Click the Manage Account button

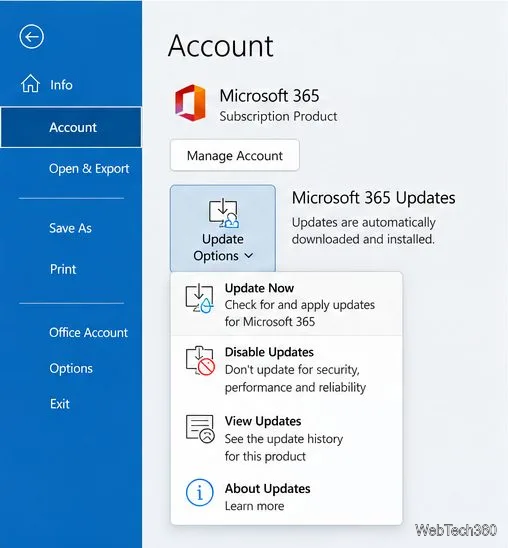(235, 156)
